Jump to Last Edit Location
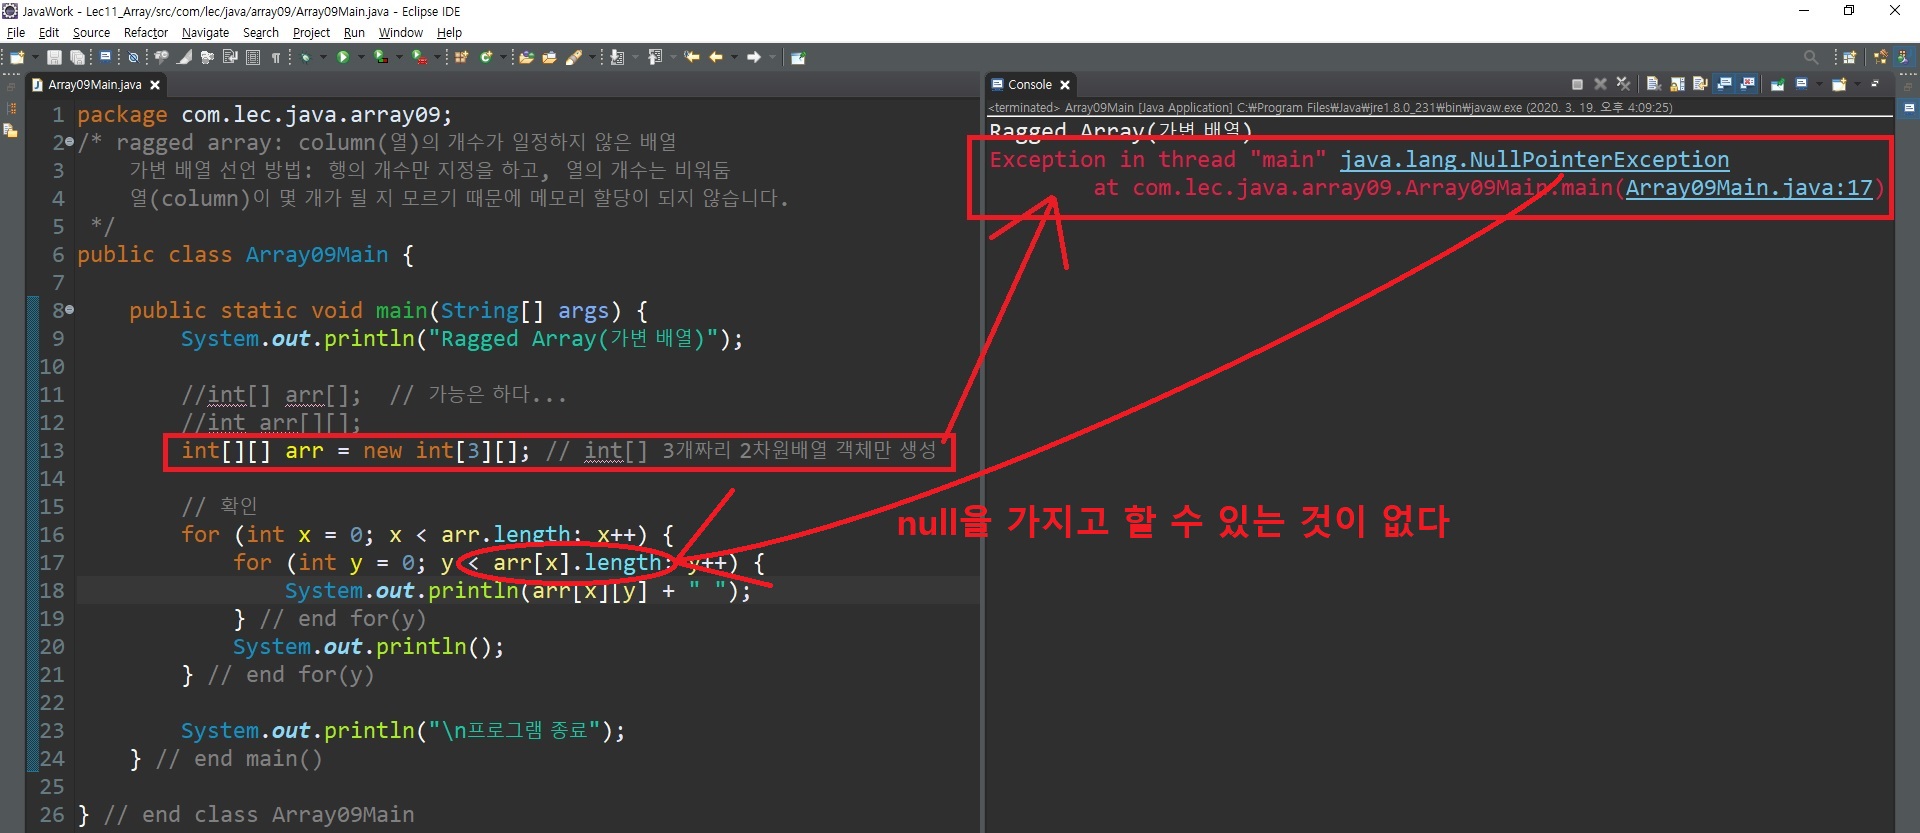Screen dimensions: 1920x833 (x=691, y=58)
